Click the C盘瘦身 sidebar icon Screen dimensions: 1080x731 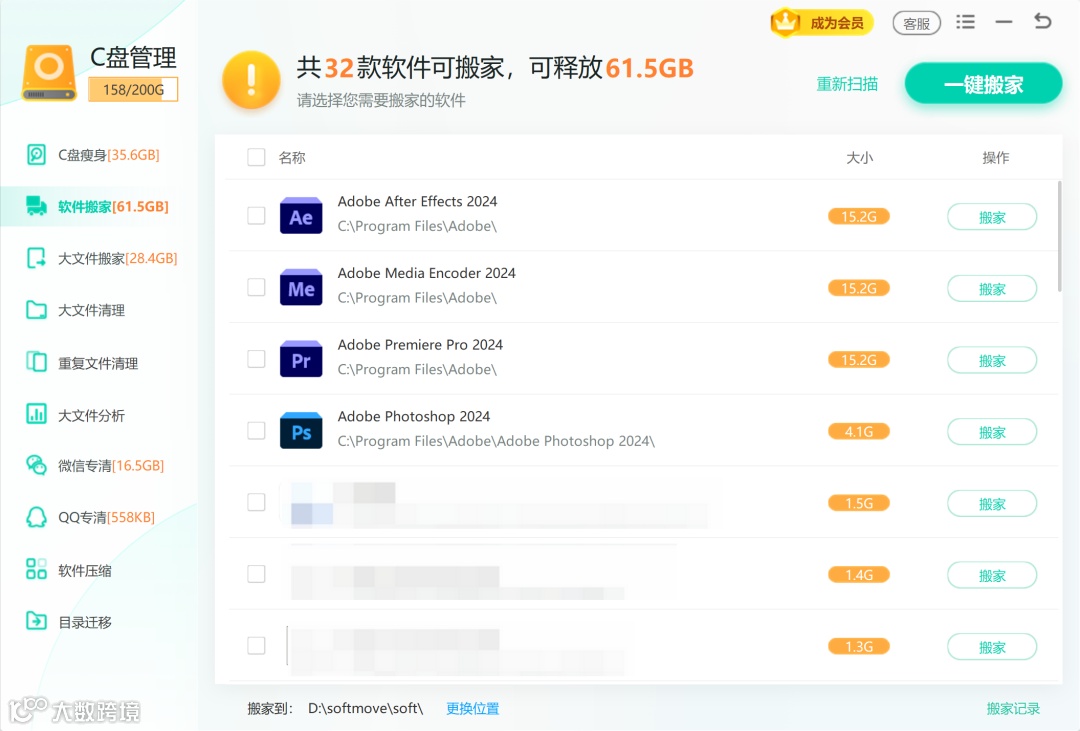click(36, 154)
